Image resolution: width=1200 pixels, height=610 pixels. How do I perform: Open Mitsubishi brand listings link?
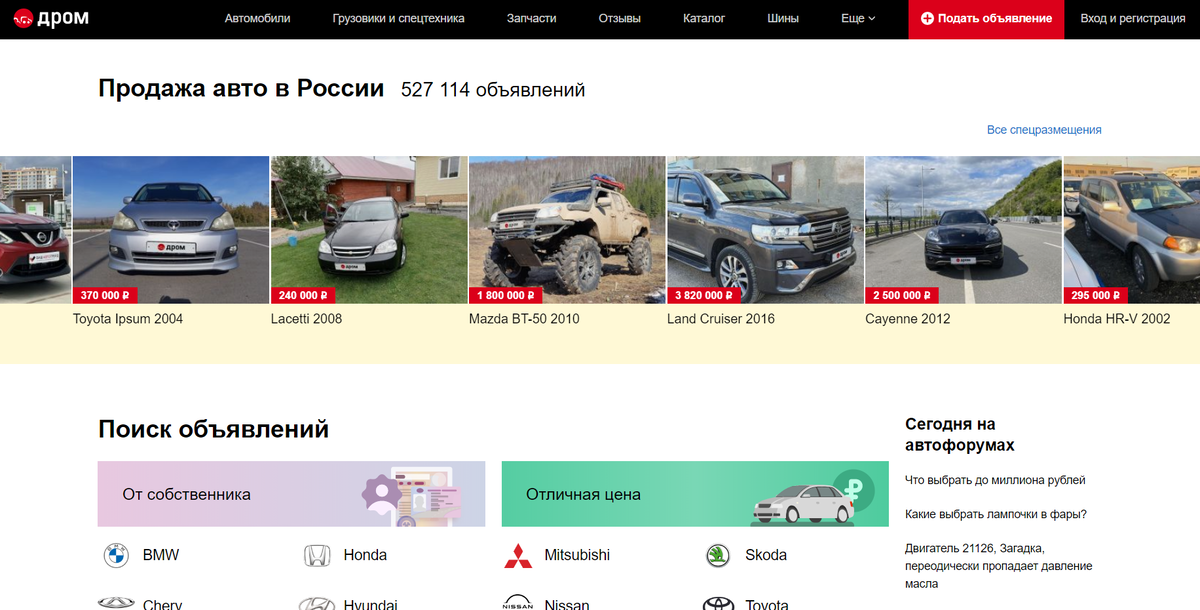(x=577, y=555)
